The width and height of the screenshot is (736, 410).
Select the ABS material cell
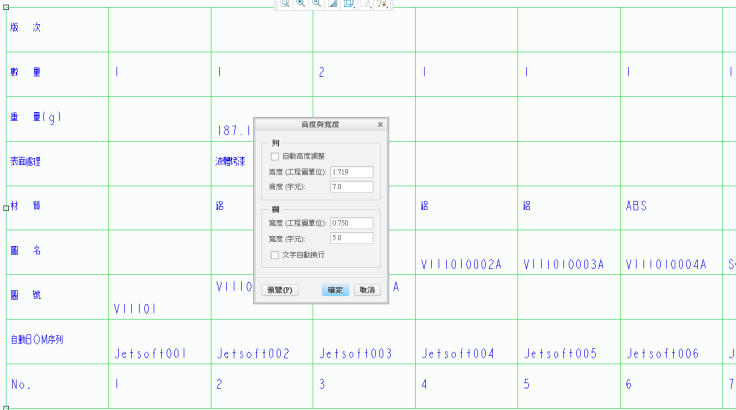[x=637, y=206]
